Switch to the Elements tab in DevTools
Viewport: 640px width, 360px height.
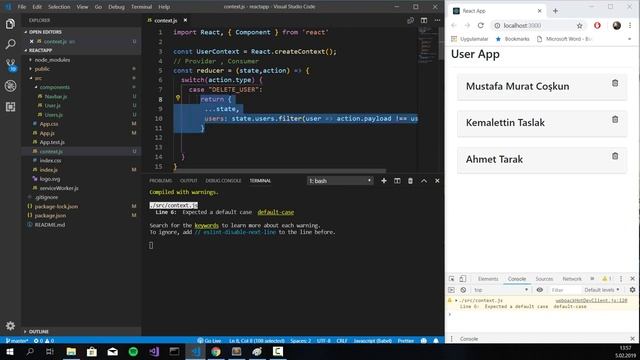tap(488, 279)
